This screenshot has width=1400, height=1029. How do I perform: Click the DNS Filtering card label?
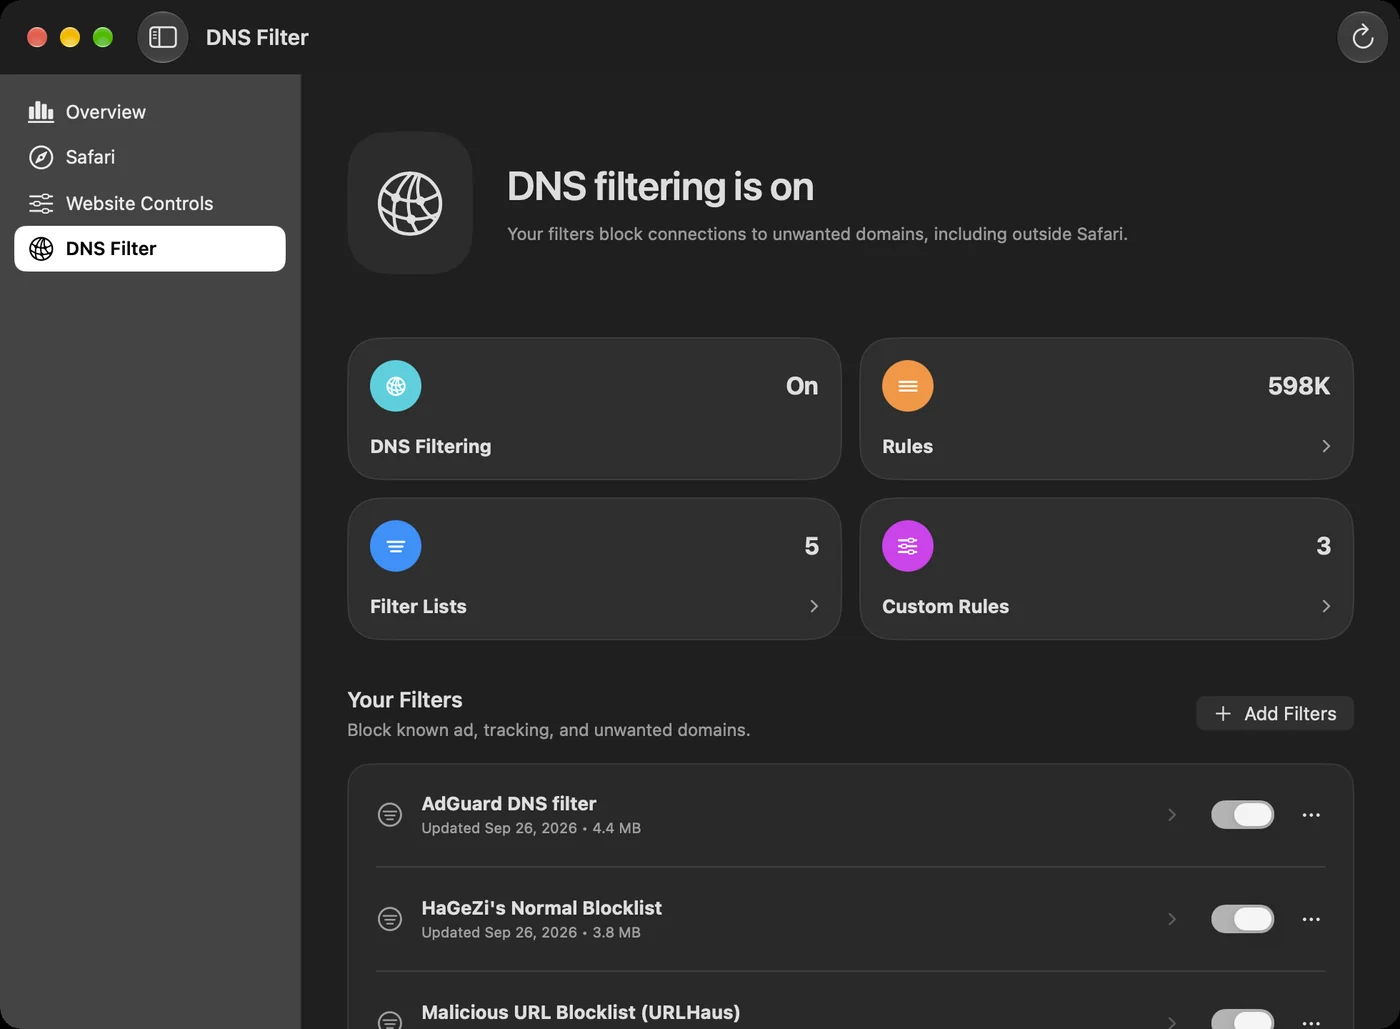pyautogui.click(x=430, y=446)
